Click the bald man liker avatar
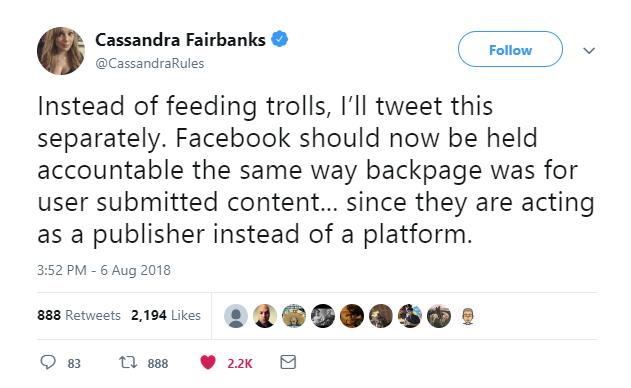 point(265,316)
